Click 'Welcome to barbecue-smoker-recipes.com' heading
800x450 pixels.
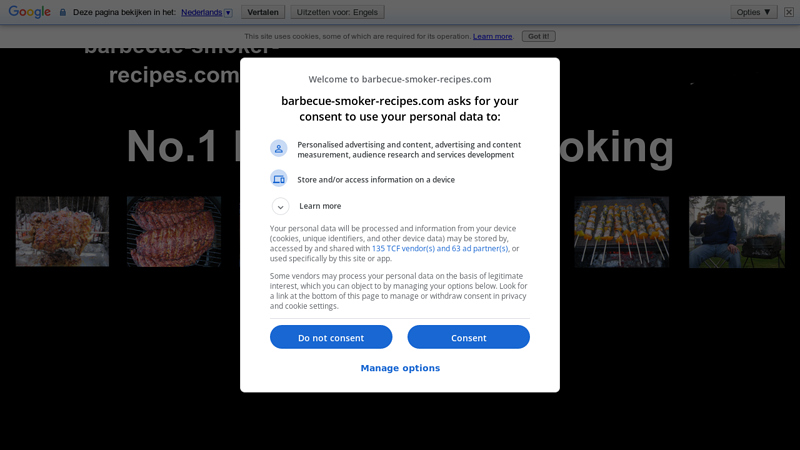(x=400, y=79)
